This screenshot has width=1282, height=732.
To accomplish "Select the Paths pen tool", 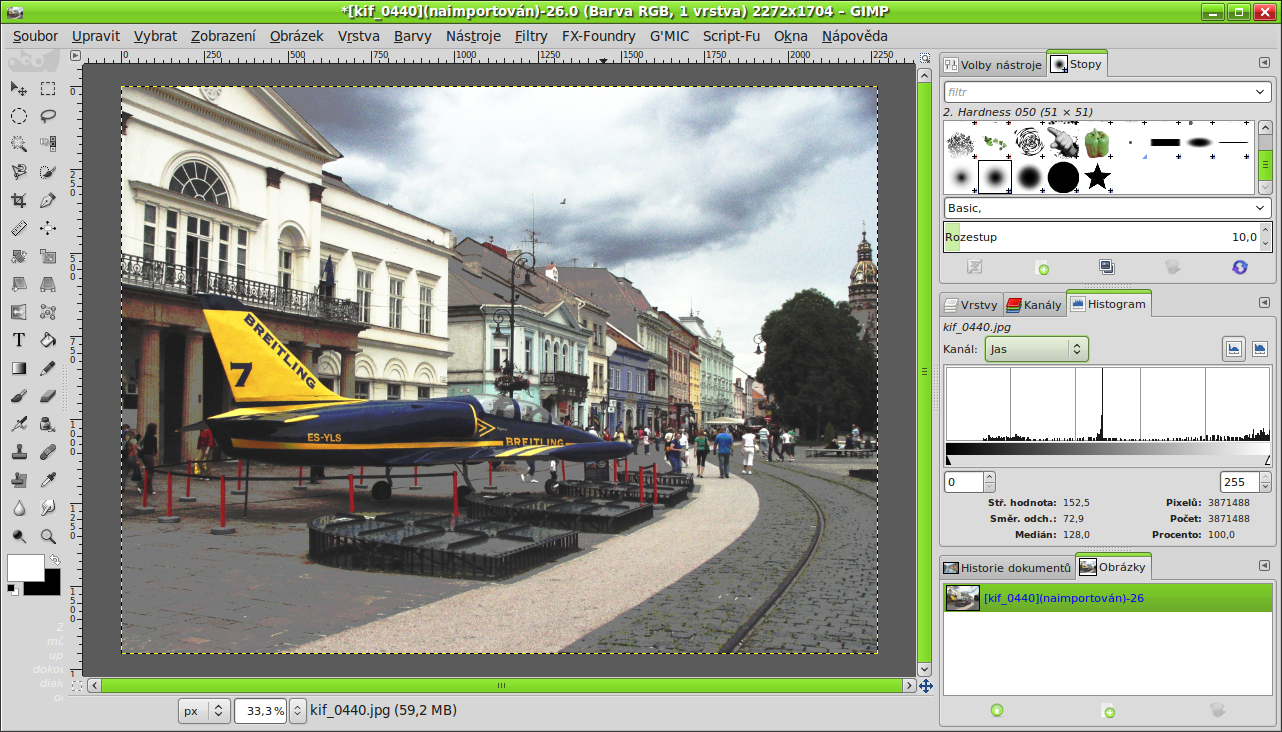I will (48, 200).
